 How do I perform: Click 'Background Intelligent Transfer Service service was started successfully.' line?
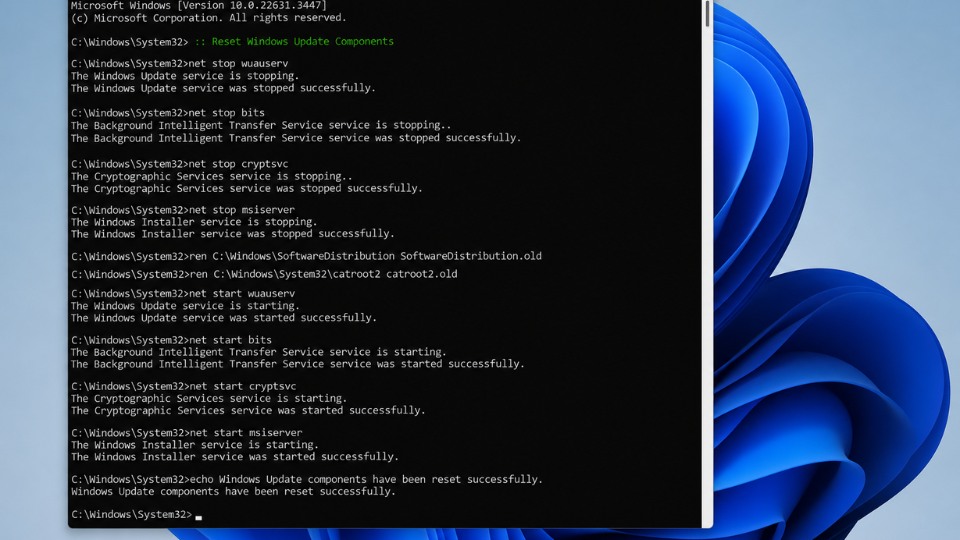tap(298, 364)
